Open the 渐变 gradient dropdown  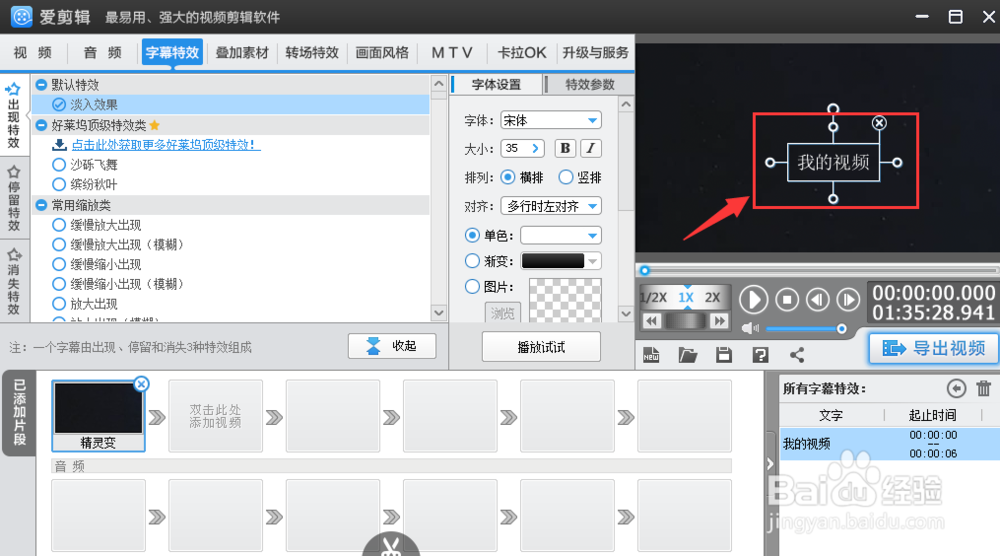point(594,261)
